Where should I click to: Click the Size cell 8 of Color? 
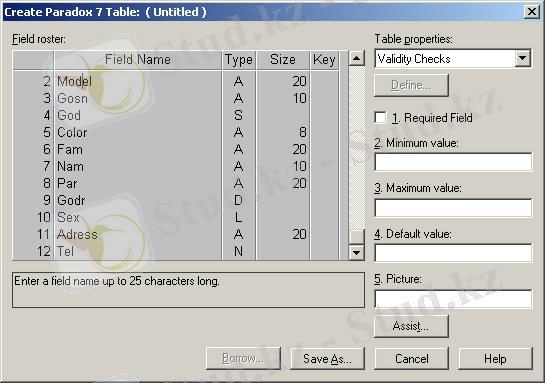point(283,132)
